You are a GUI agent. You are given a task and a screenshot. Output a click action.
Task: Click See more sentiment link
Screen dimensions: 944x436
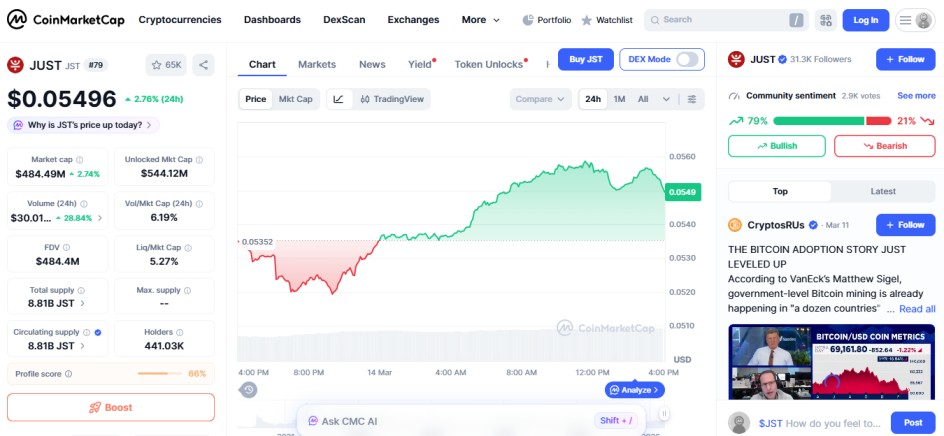[x=916, y=96]
